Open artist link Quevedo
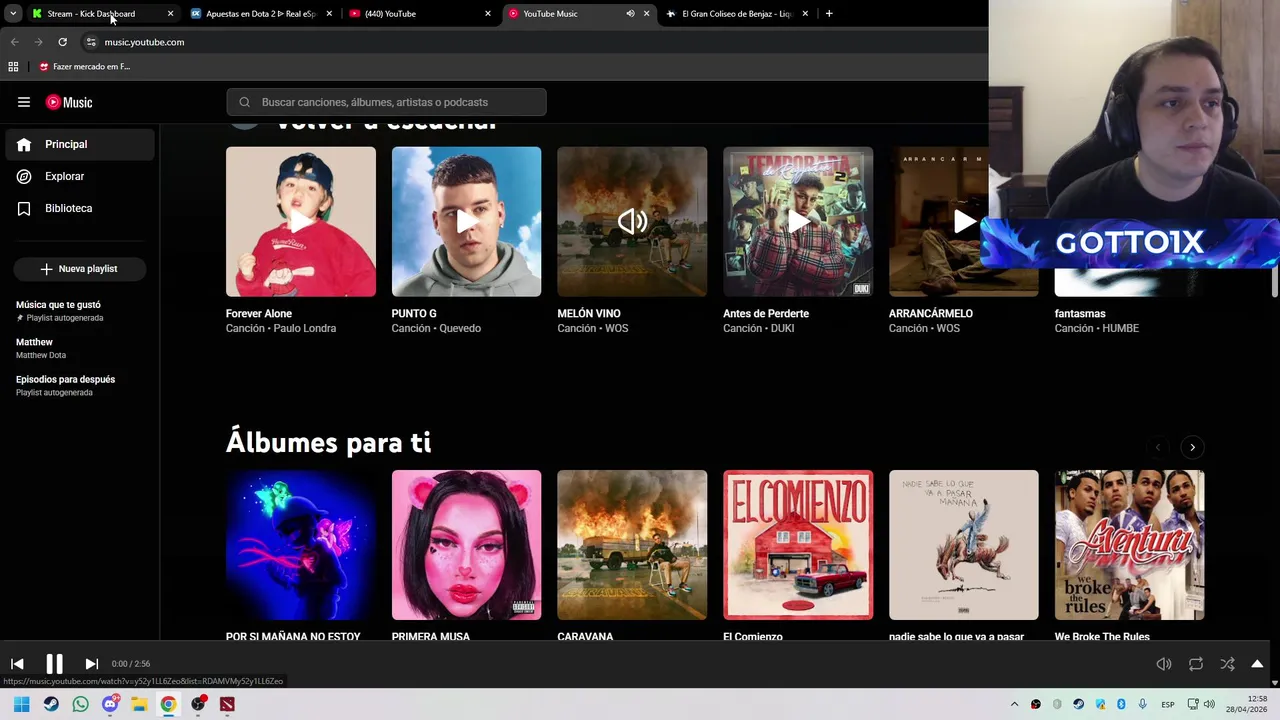The width and height of the screenshot is (1280, 720). click(459, 328)
